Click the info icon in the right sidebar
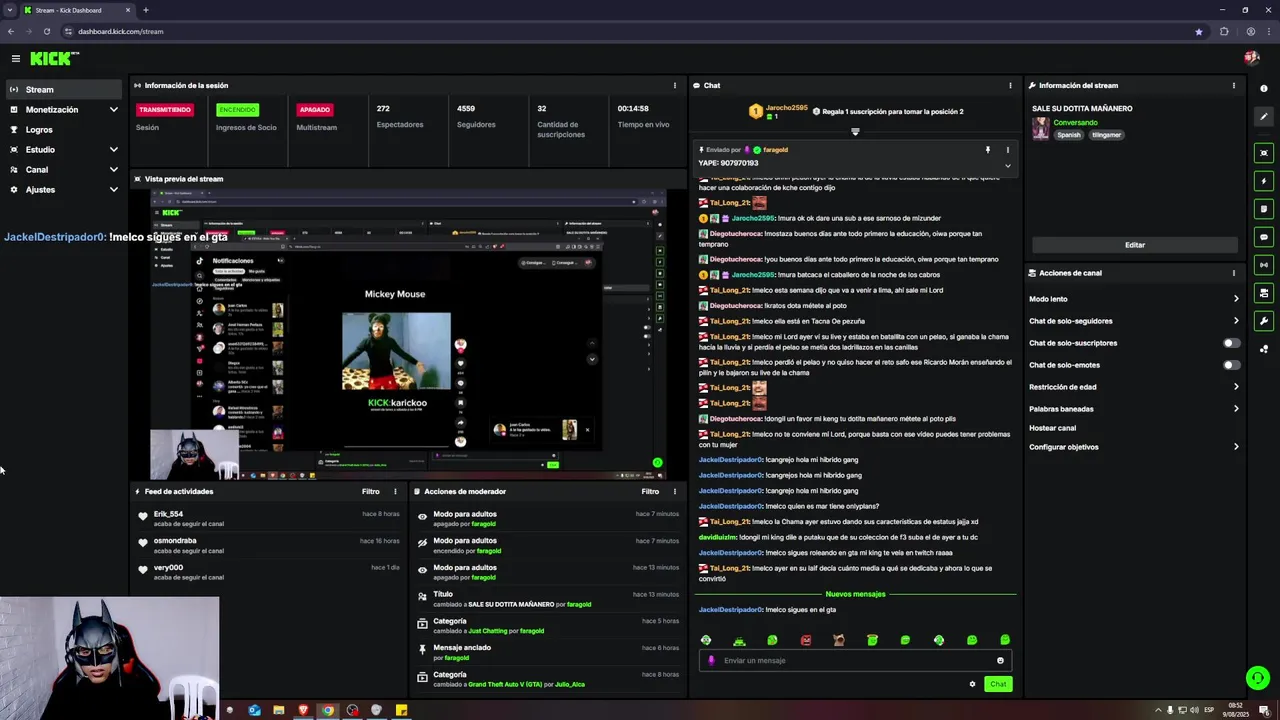This screenshot has height=720, width=1280. [x=1264, y=89]
